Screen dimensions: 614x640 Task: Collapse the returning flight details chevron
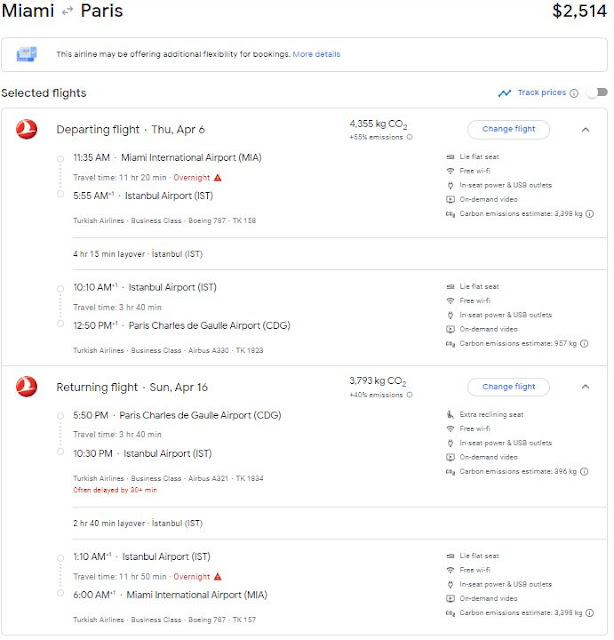pos(585,387)
